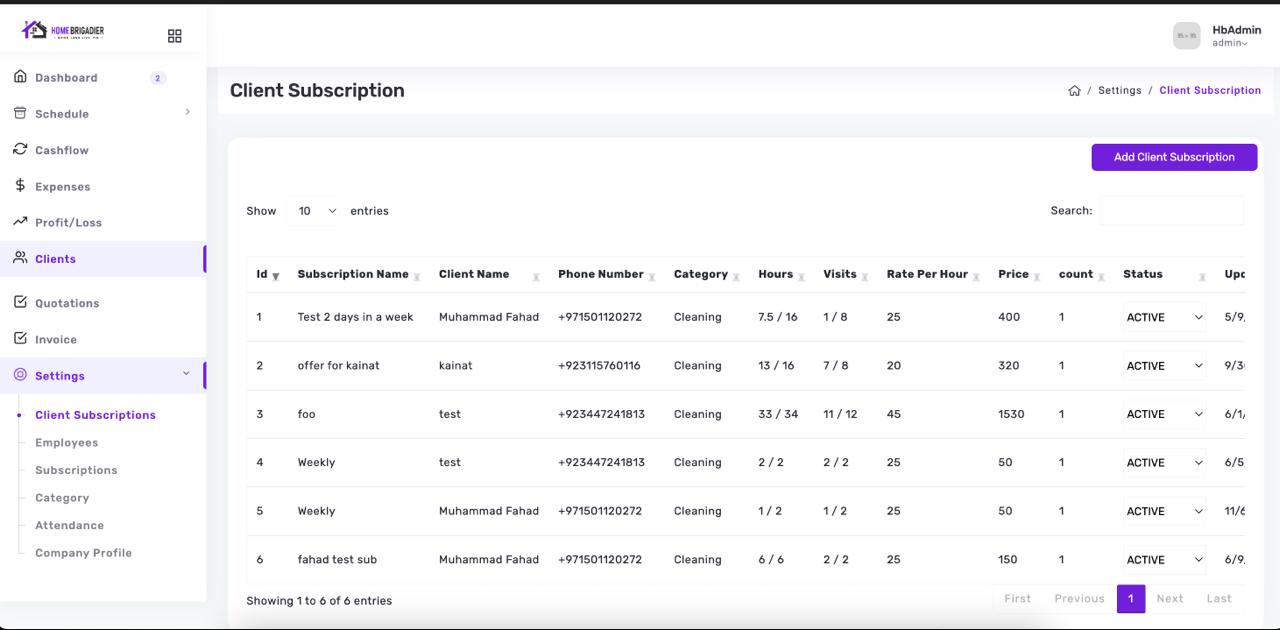Go to Attendance in Settings submenu
Image resolution: width=1280 pixels, height=630 pixels.
(69, 525)
